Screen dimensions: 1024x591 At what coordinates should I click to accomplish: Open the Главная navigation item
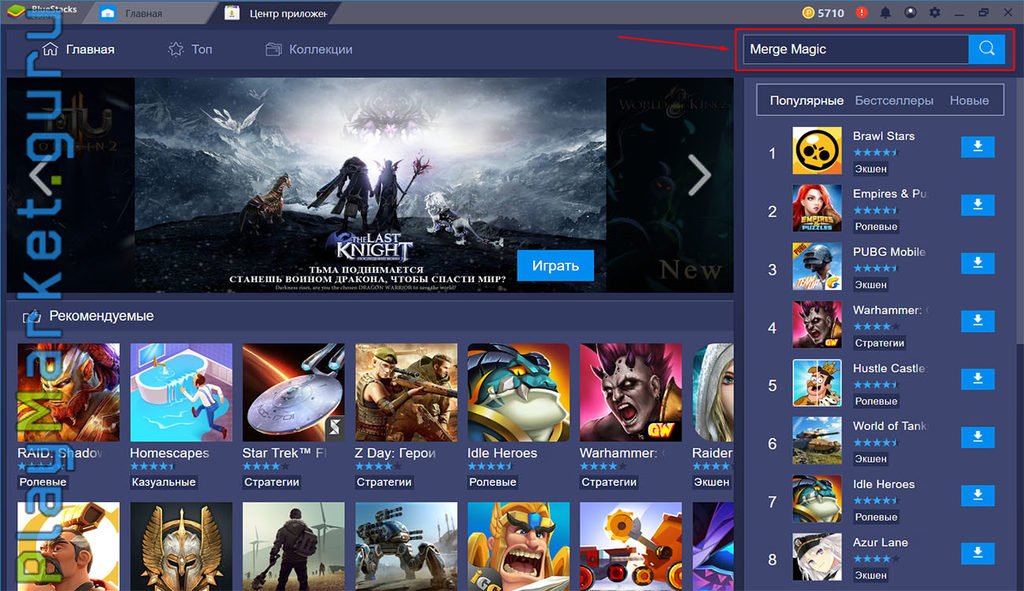click(x=78, y=49)
